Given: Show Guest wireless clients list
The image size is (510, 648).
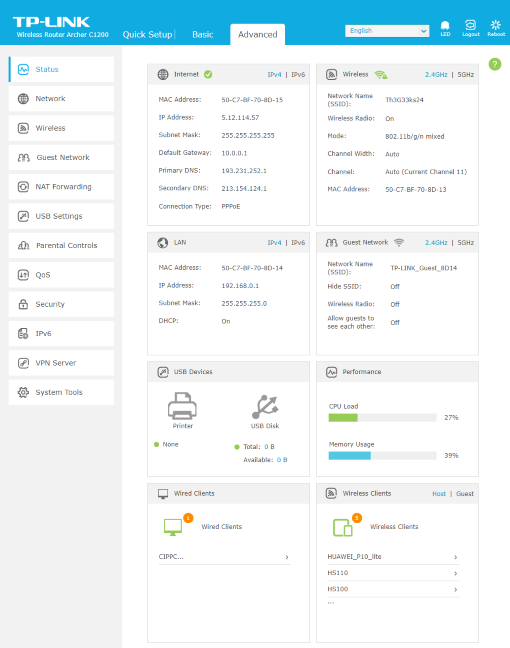Looking at the screenshot, I should pos(465,493).
